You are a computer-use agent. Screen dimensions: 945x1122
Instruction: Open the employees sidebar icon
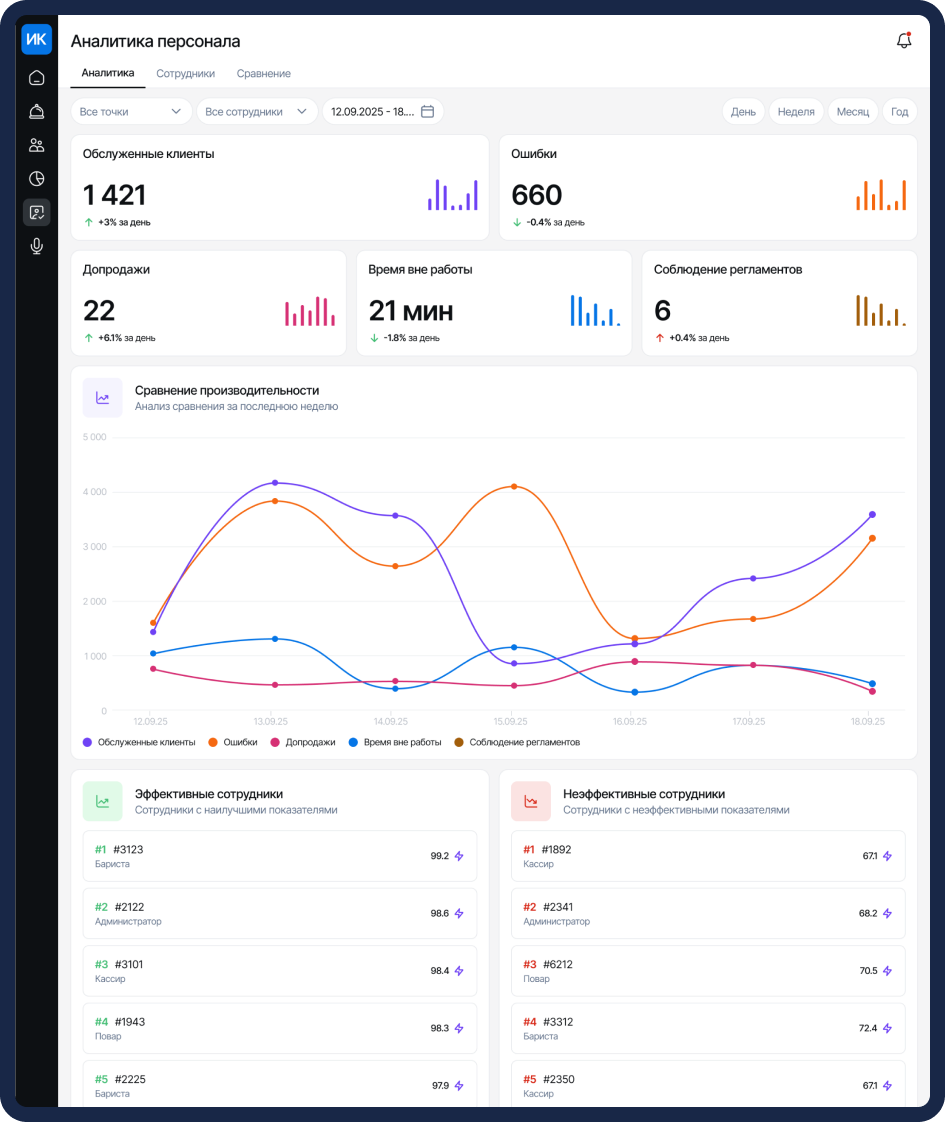[36, 145]
